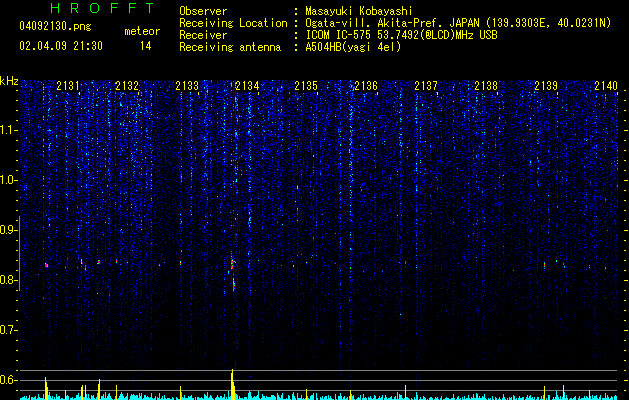
Task: Click the Receiving Location value line
Action: pyautogui.click(x=458, y=23)
